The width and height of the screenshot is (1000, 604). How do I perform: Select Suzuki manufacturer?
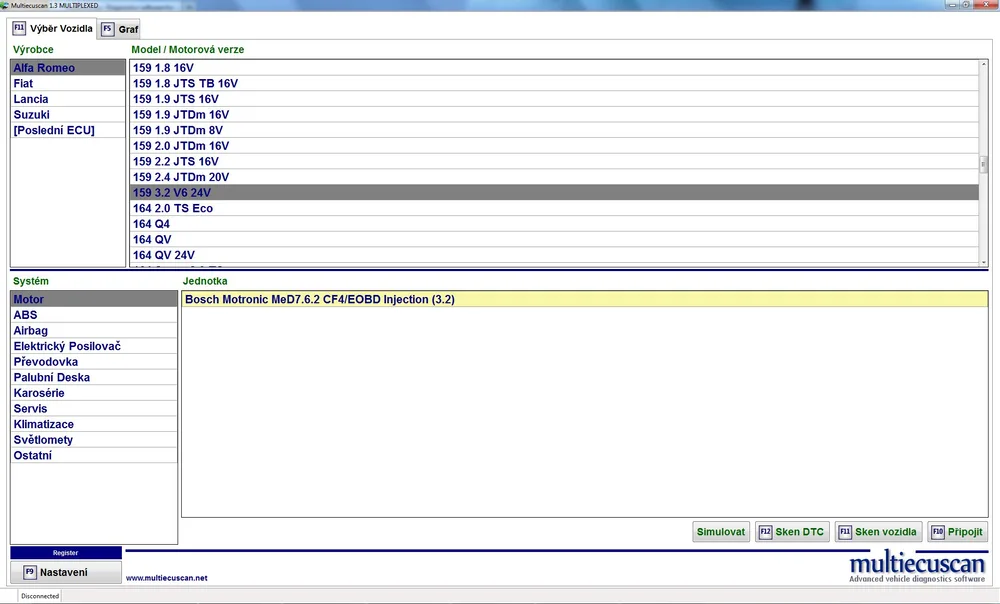tap(68, 115)
